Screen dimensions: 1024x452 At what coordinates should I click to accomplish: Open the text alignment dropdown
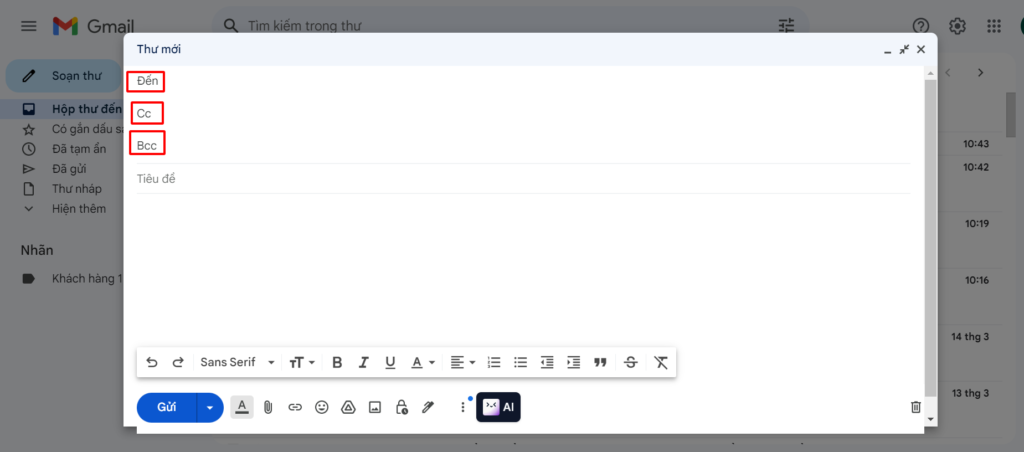(462, 363)
